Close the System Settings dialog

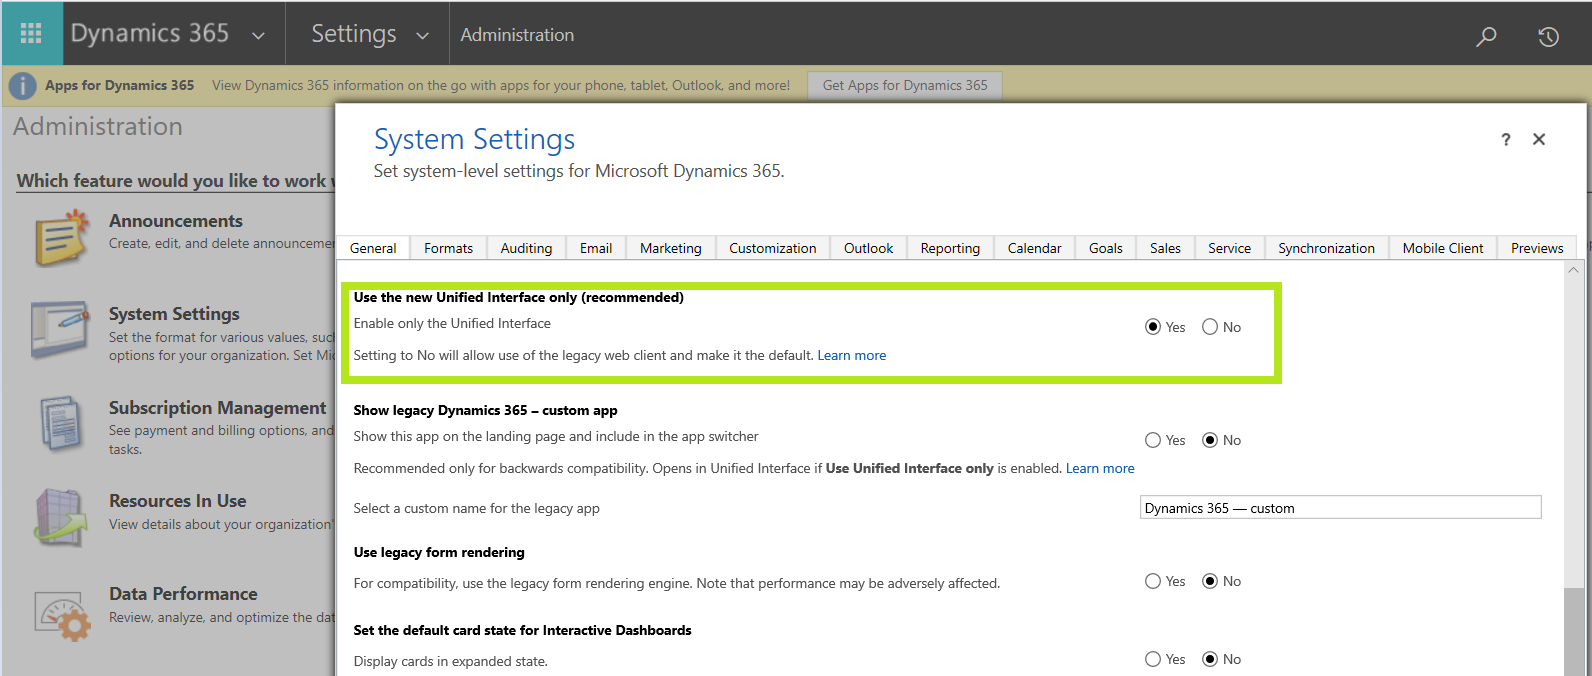[x=1539, y=139]
